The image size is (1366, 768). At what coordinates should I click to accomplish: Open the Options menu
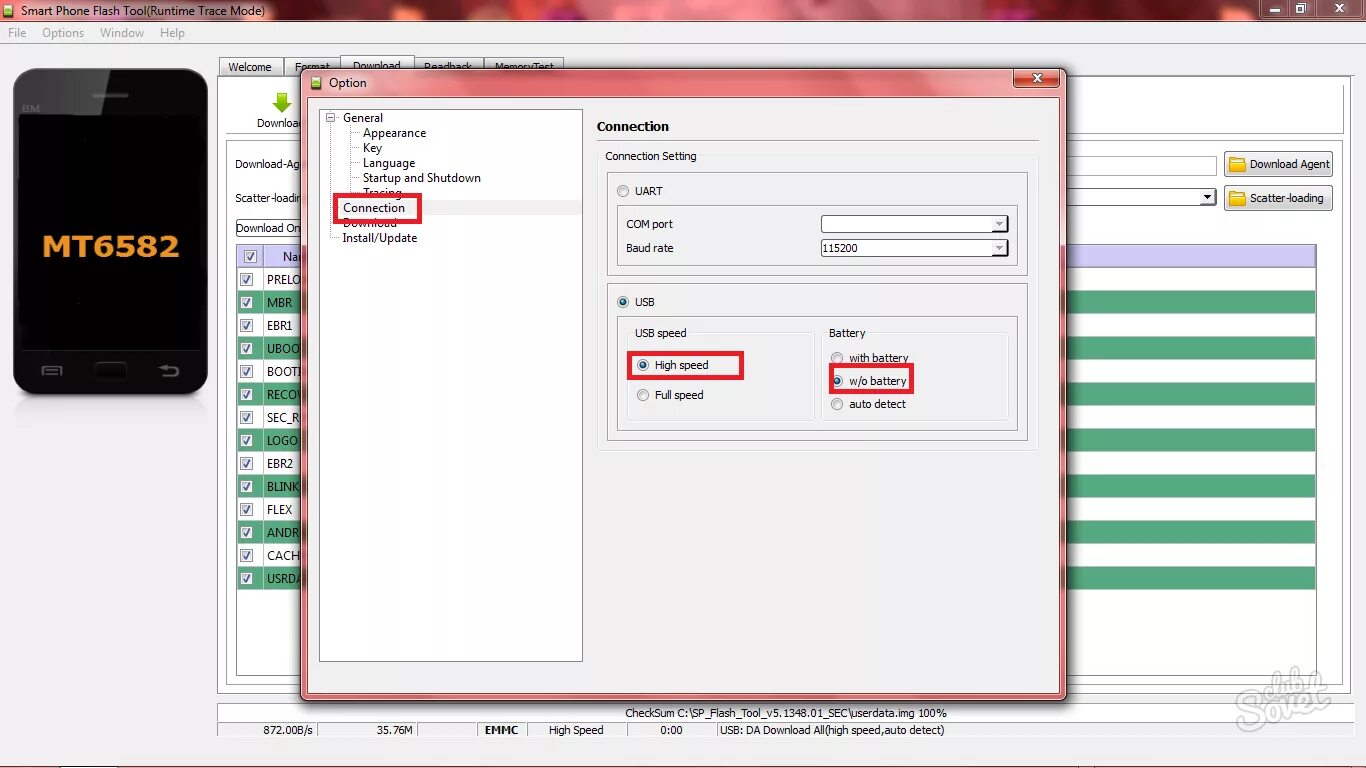click(x=63, y=33)
